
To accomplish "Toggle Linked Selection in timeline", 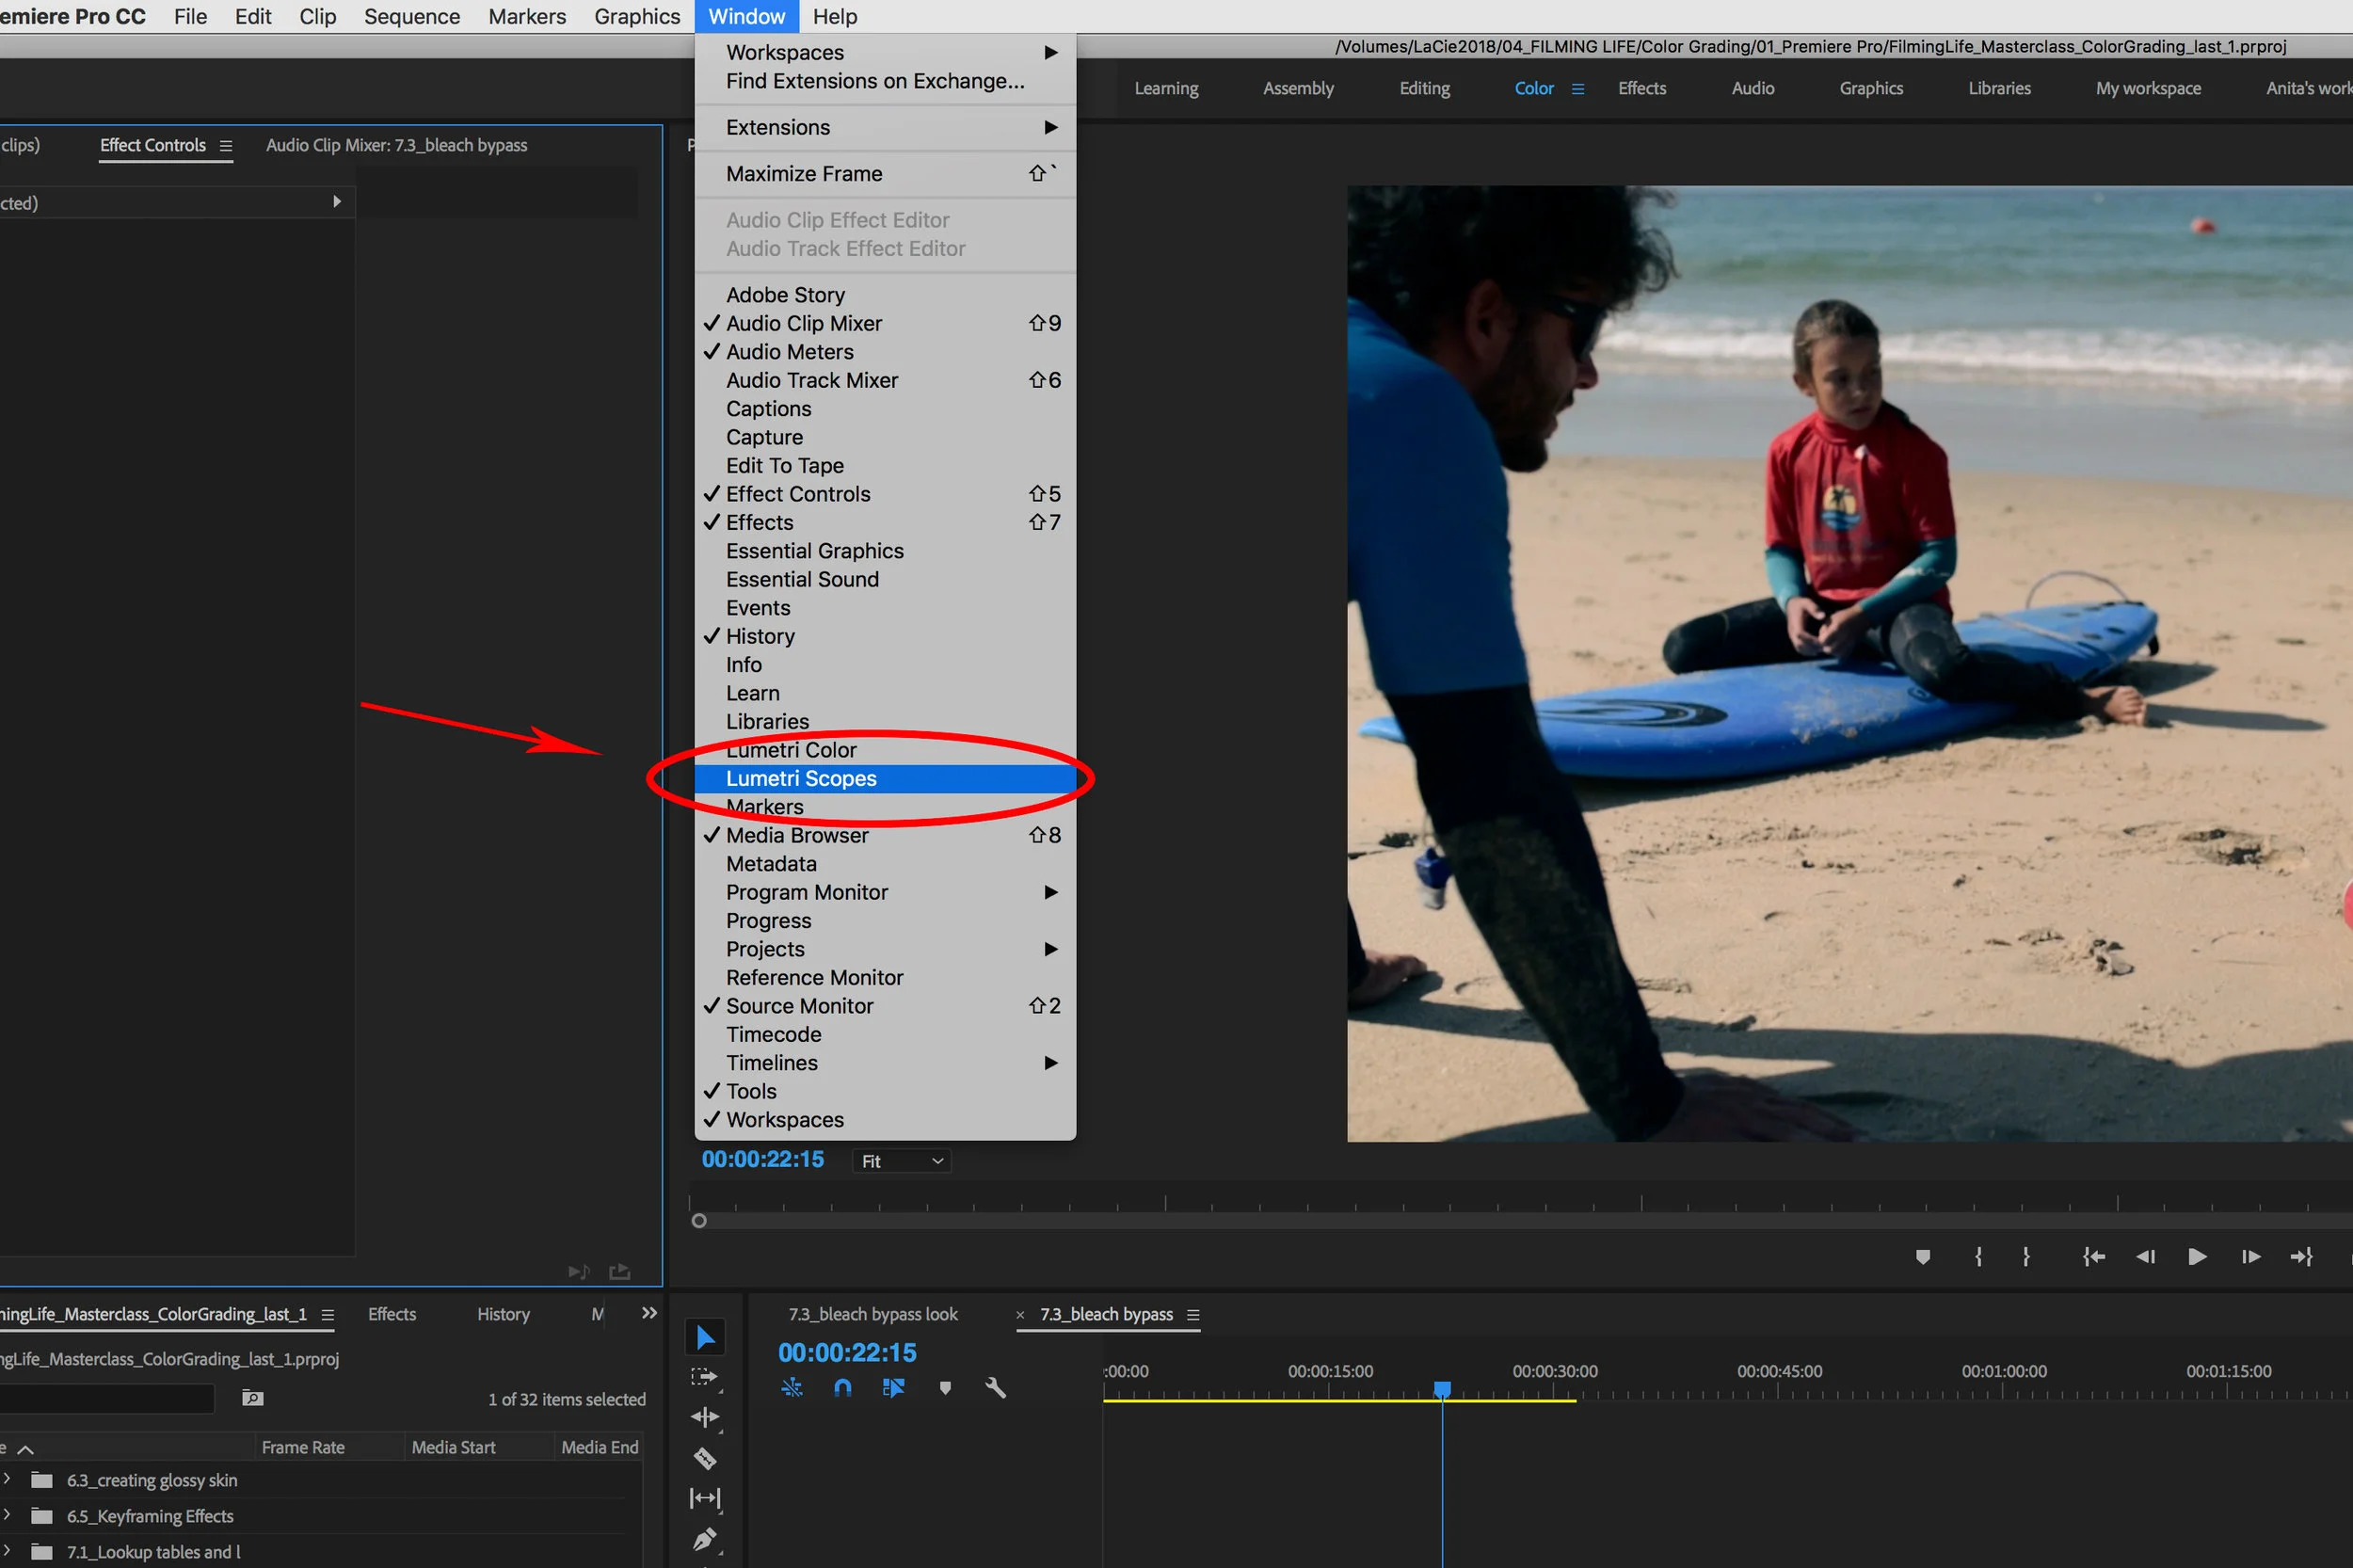I will (x=893, y=1387).
